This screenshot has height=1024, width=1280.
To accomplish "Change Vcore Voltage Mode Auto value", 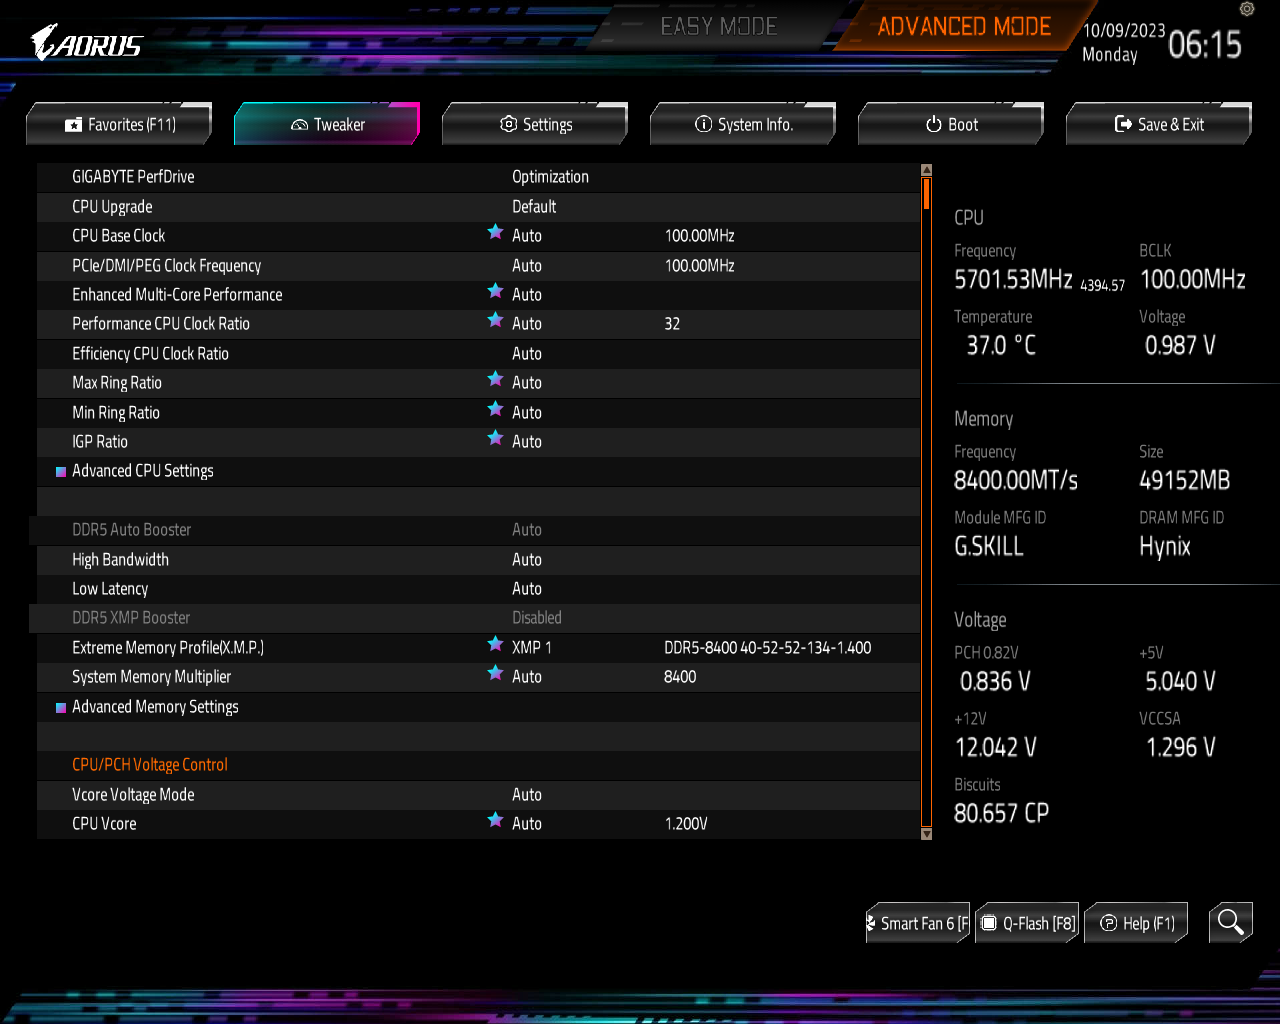I will point(527,795).
